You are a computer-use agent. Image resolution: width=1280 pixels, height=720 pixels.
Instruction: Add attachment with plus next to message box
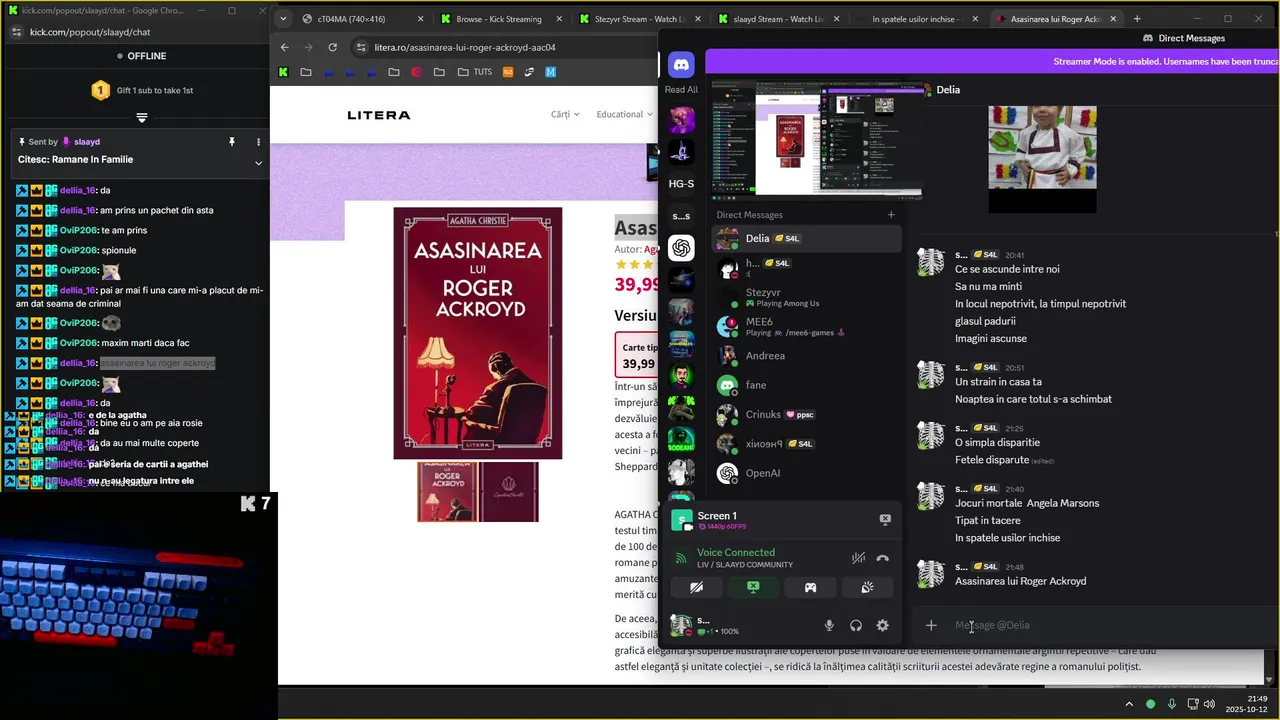tap(931, 625)
